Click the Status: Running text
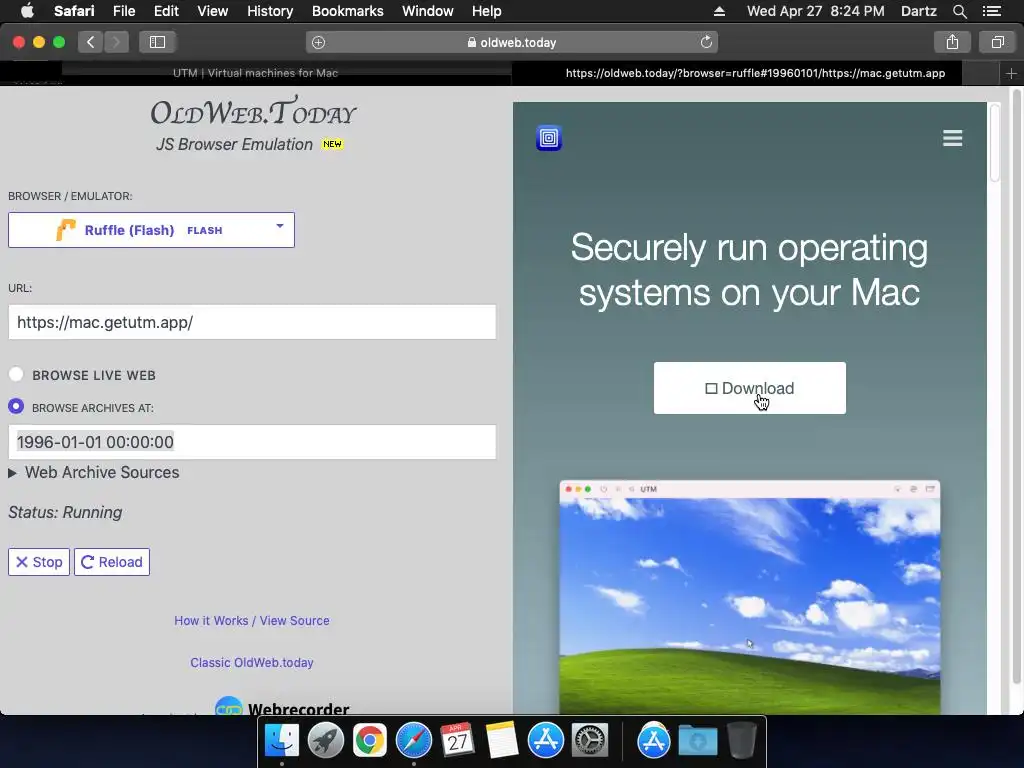 click(65, 513)
